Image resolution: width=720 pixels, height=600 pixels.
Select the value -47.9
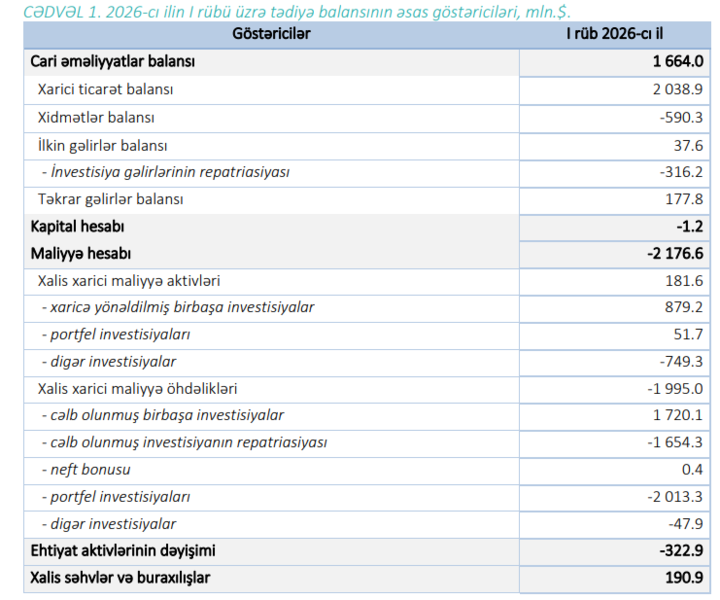pos(686,524)
